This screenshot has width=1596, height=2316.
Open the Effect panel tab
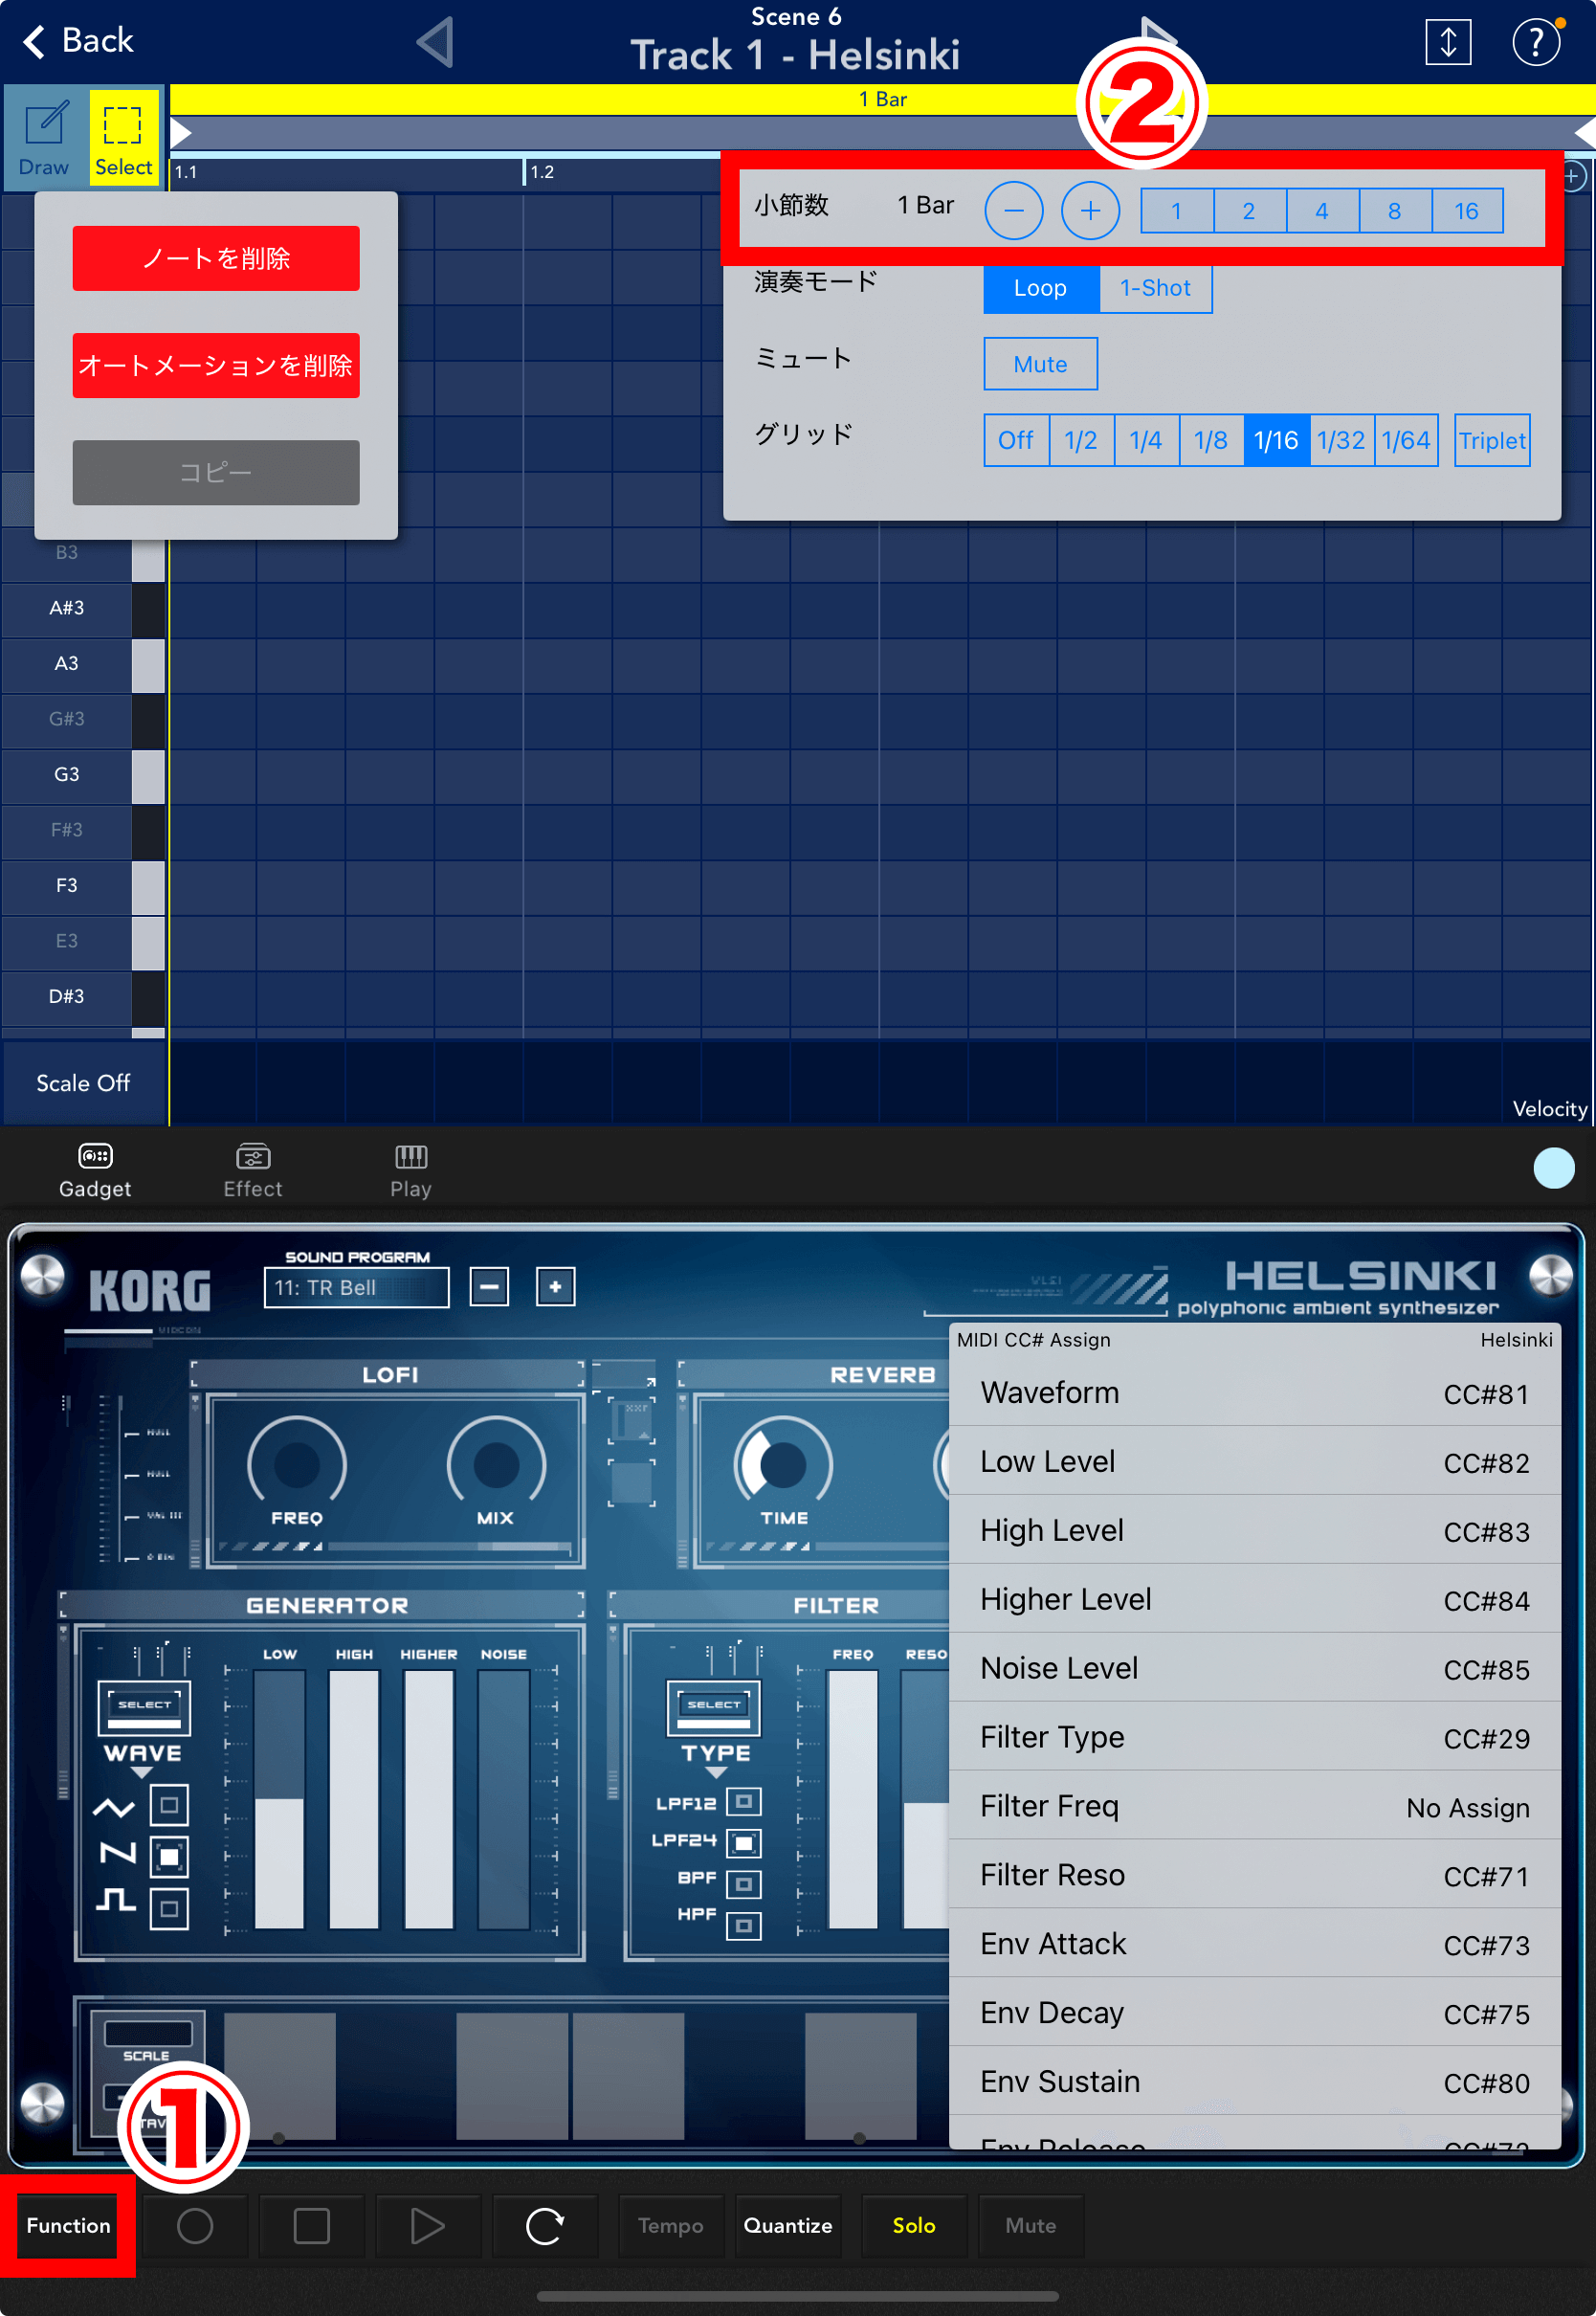coord(253,1170)
